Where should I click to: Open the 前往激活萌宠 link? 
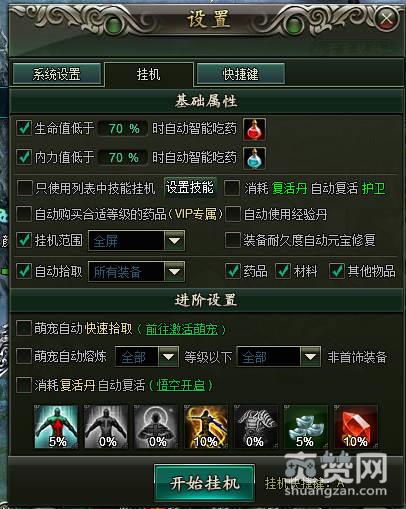click(182, 330)
